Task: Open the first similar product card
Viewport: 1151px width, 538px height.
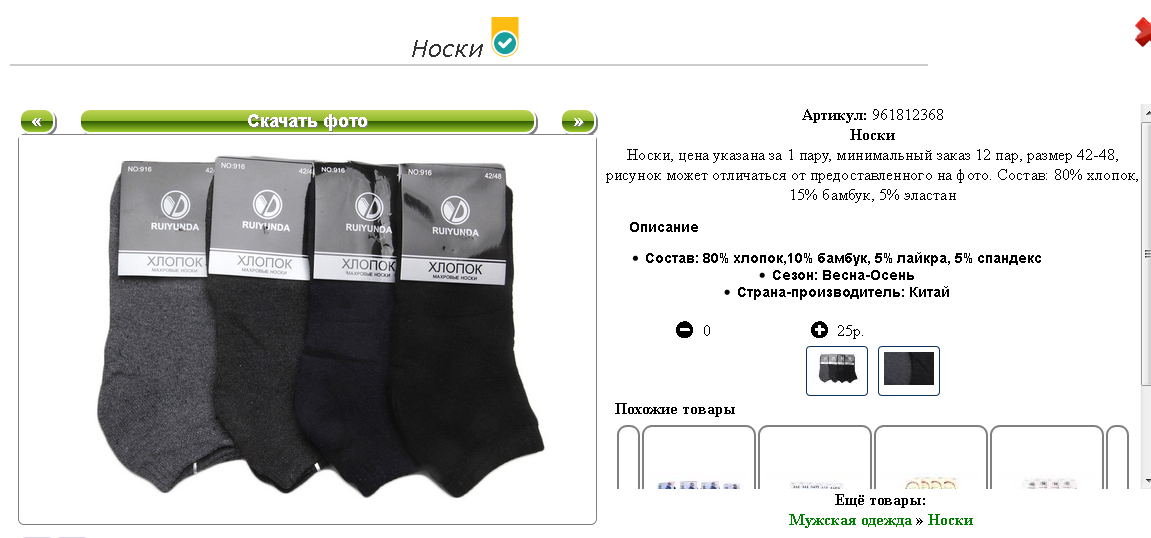Action: point(699,457)
